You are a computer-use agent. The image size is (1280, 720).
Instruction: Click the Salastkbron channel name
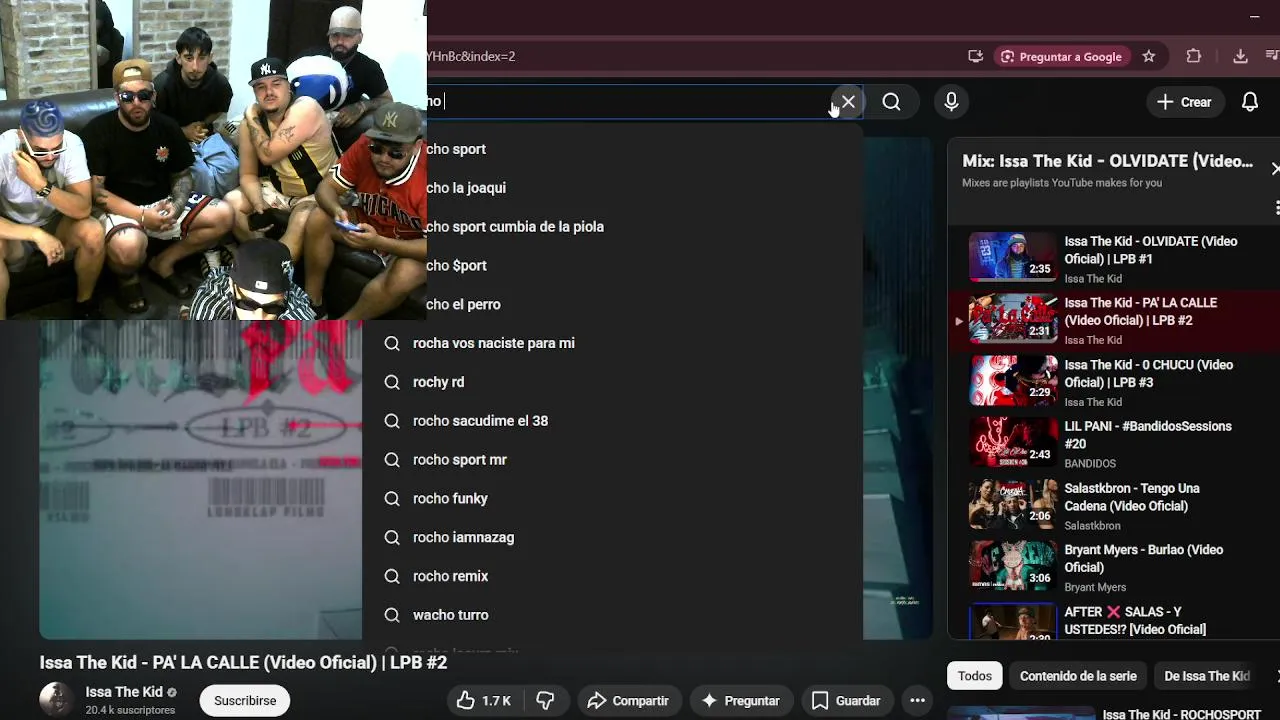point(1092,526)
